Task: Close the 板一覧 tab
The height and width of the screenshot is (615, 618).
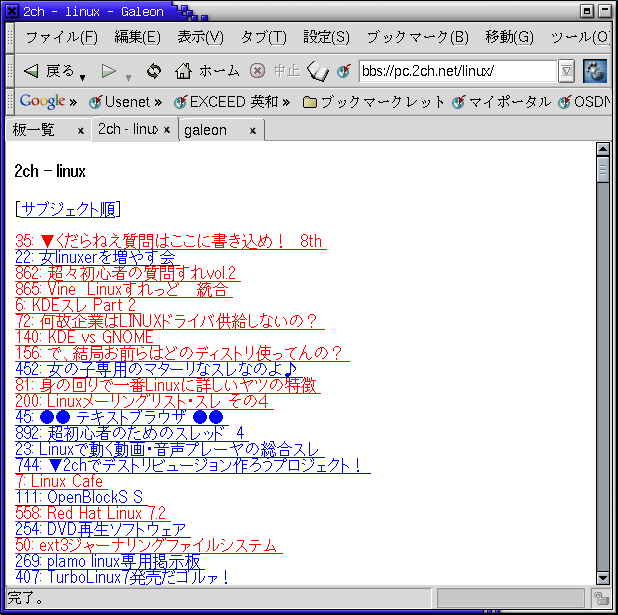Action: coord(81,130)
